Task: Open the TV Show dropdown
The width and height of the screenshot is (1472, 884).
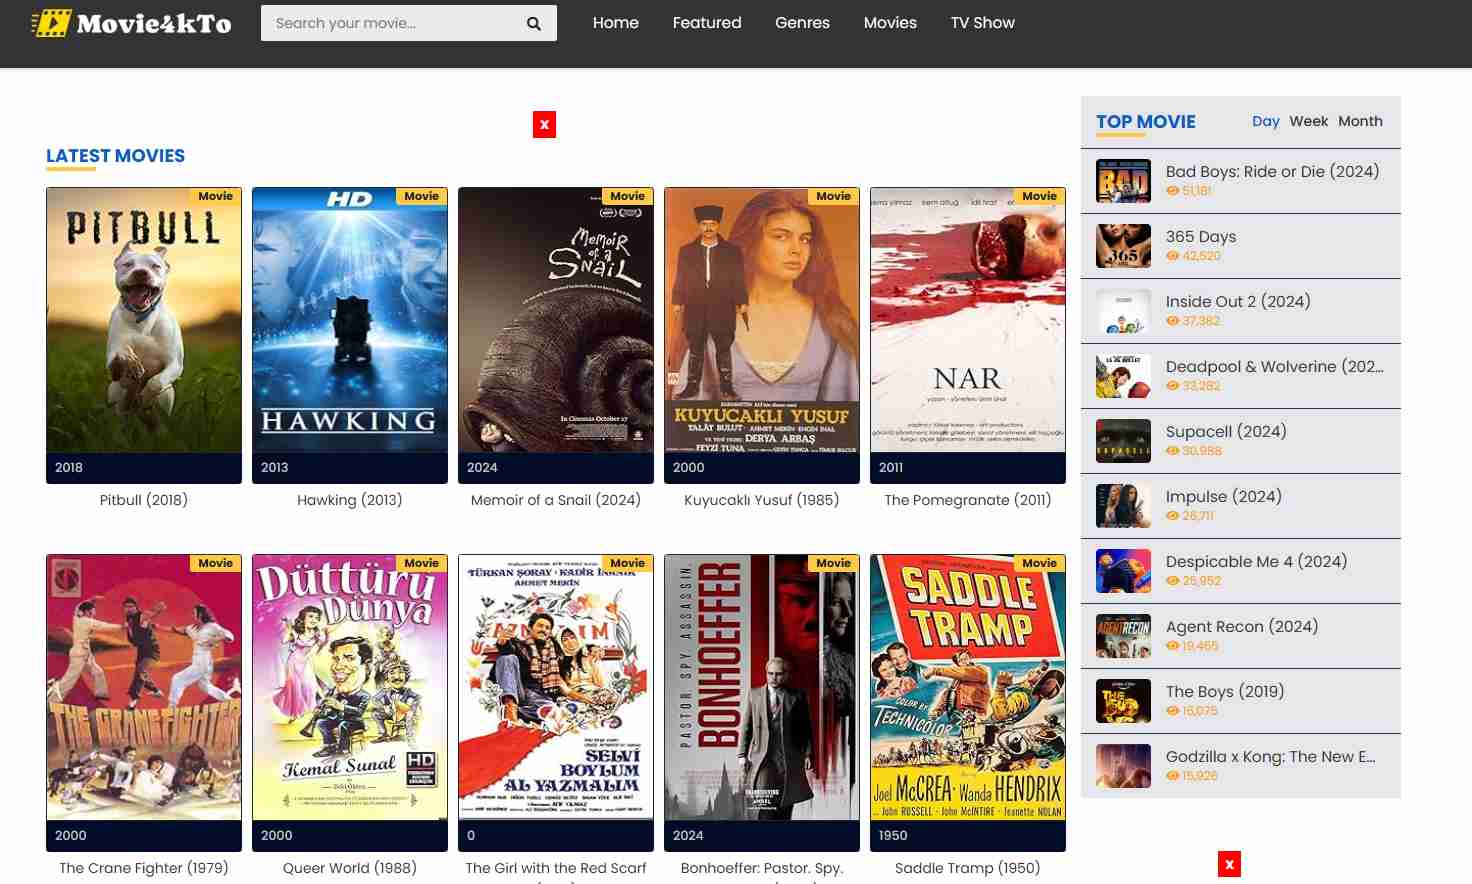Action: pos(983,23)
